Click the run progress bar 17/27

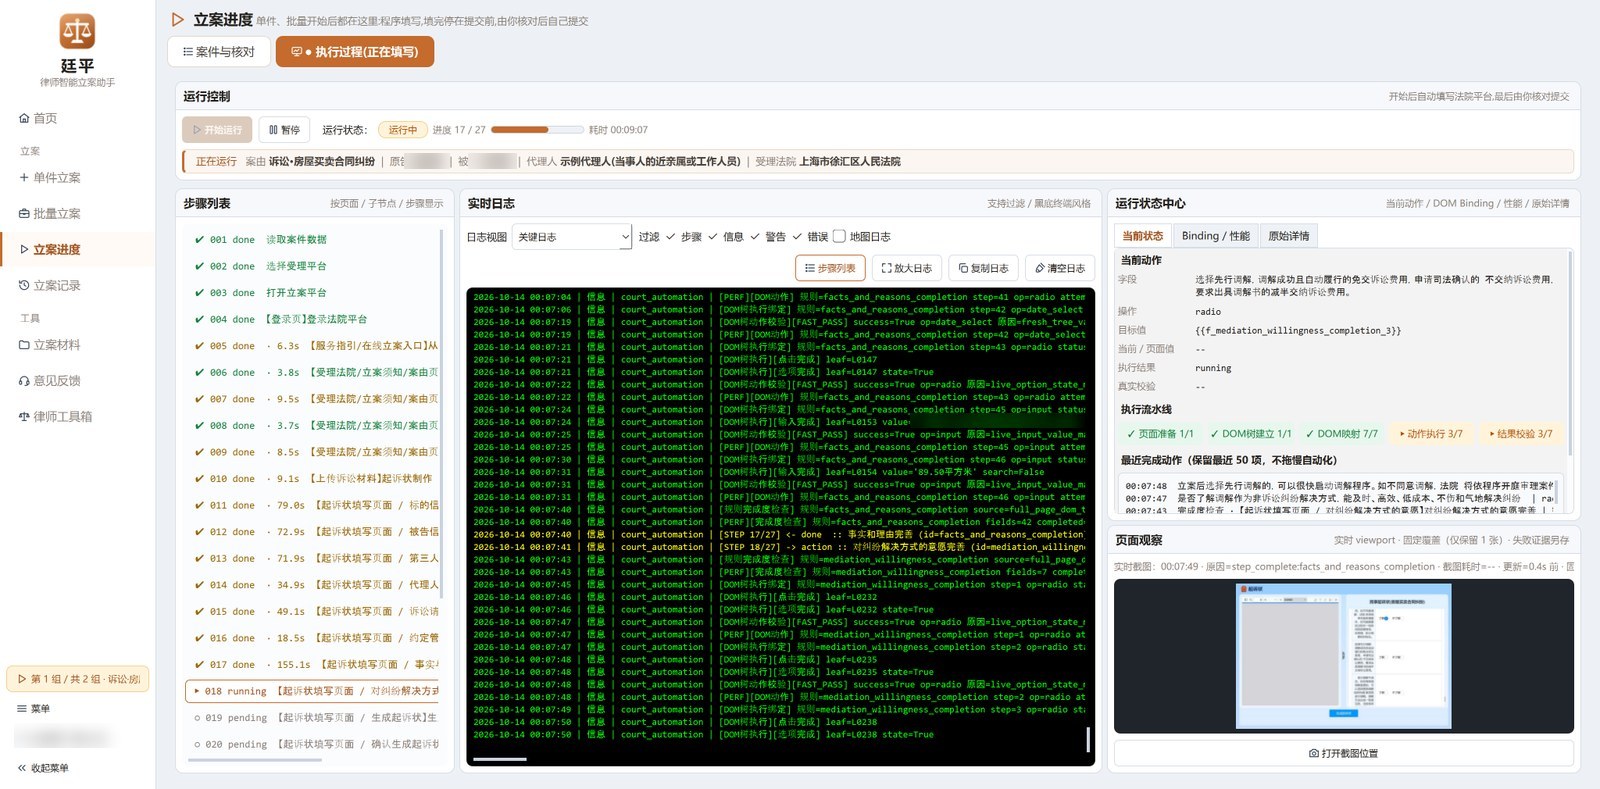(x=537, y=130)
